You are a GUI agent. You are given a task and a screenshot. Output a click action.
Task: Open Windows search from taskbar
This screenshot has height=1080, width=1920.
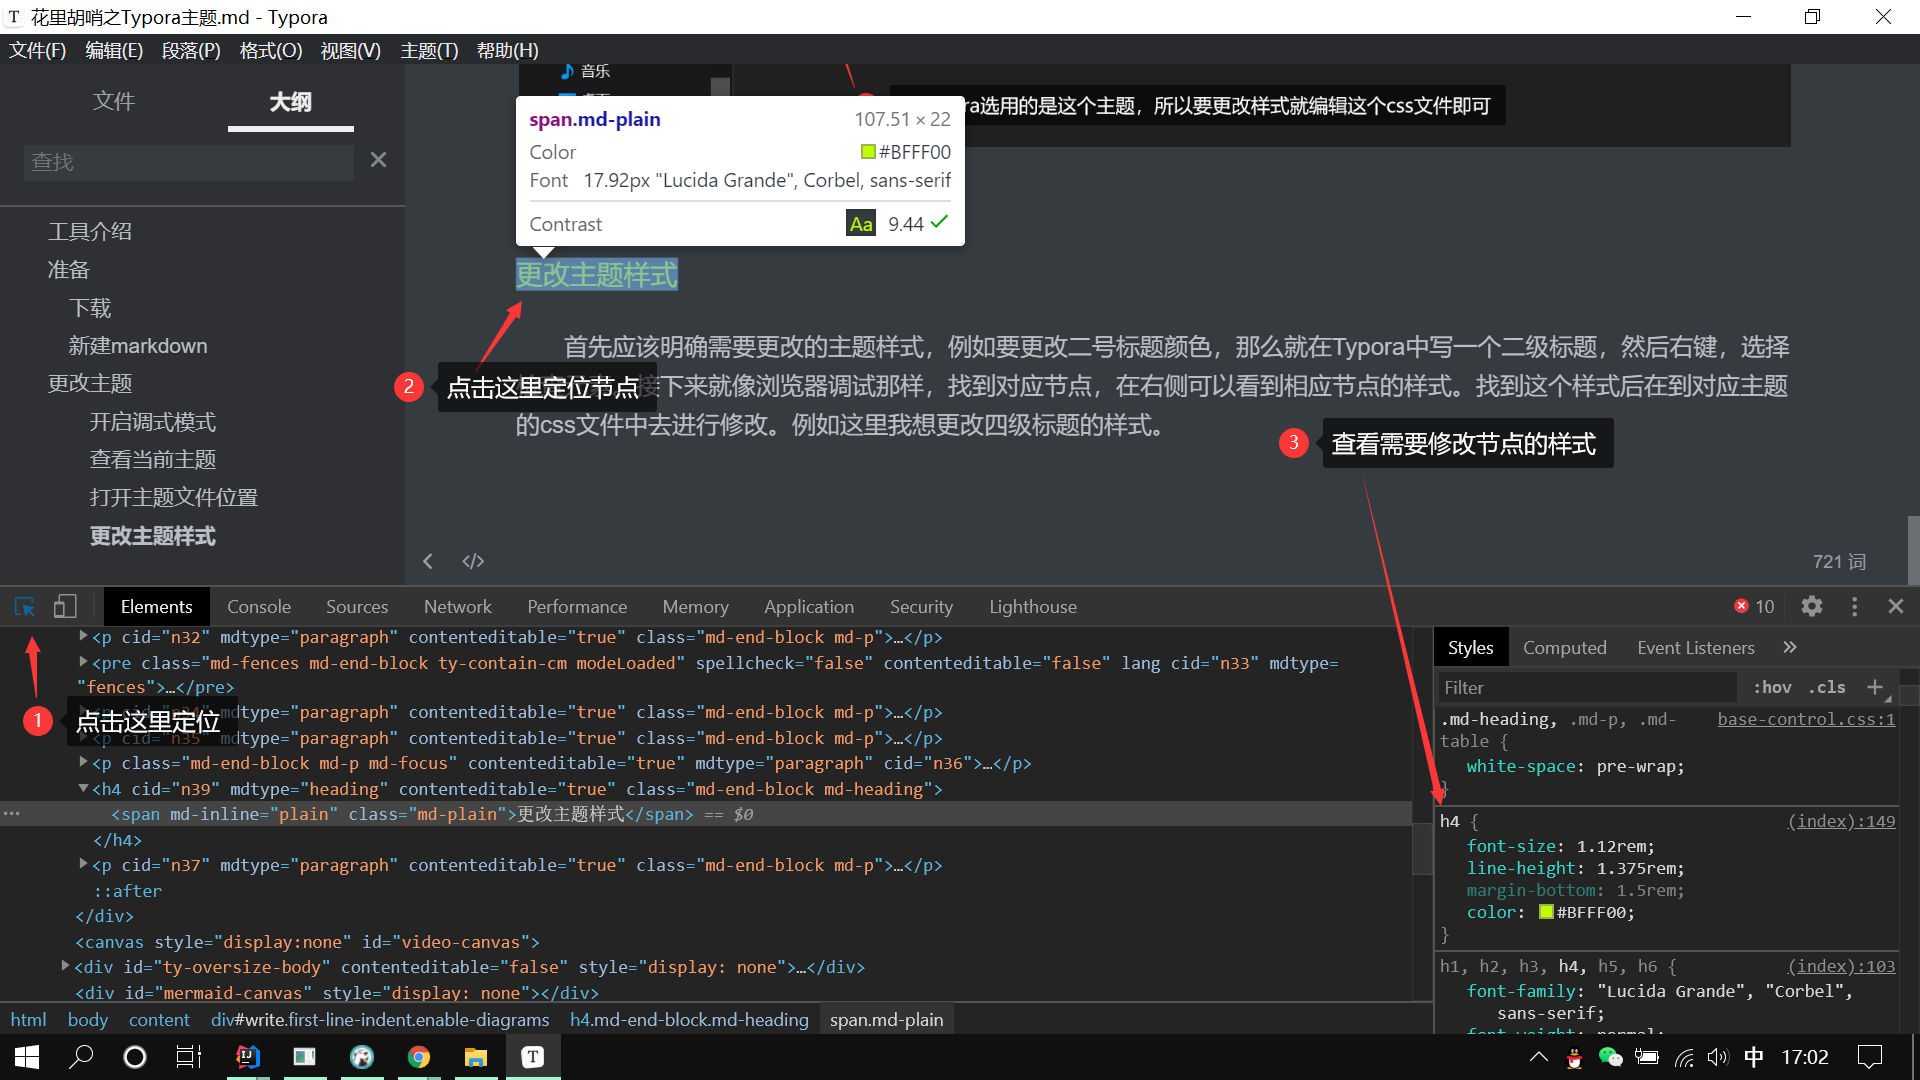click(81, 1057)
